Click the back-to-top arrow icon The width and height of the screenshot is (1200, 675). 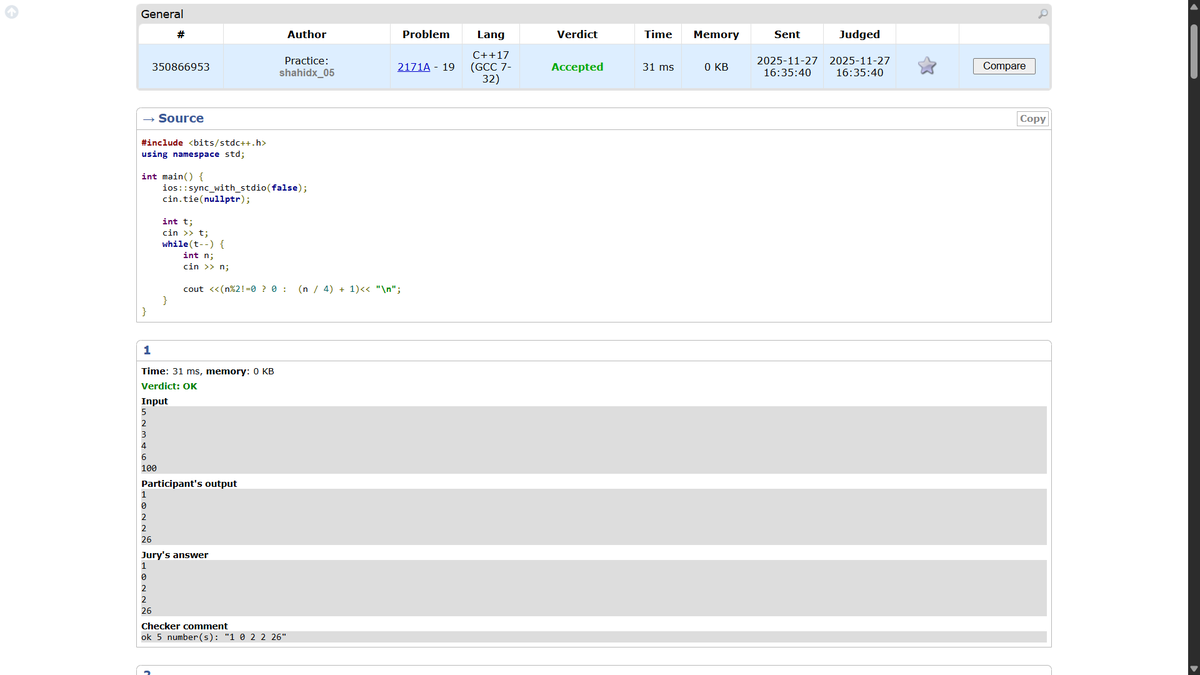click(x=10, y=11)
